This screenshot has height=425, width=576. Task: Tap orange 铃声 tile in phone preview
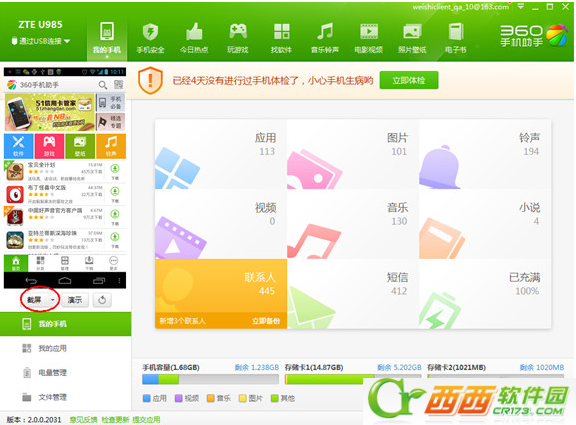click(111, 146)
